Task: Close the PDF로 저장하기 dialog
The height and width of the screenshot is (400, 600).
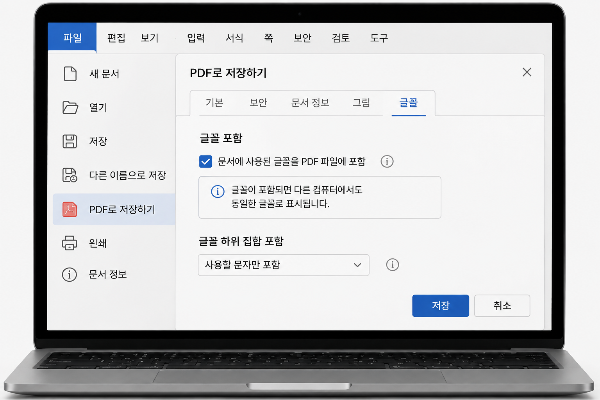Action: [527, 72]
